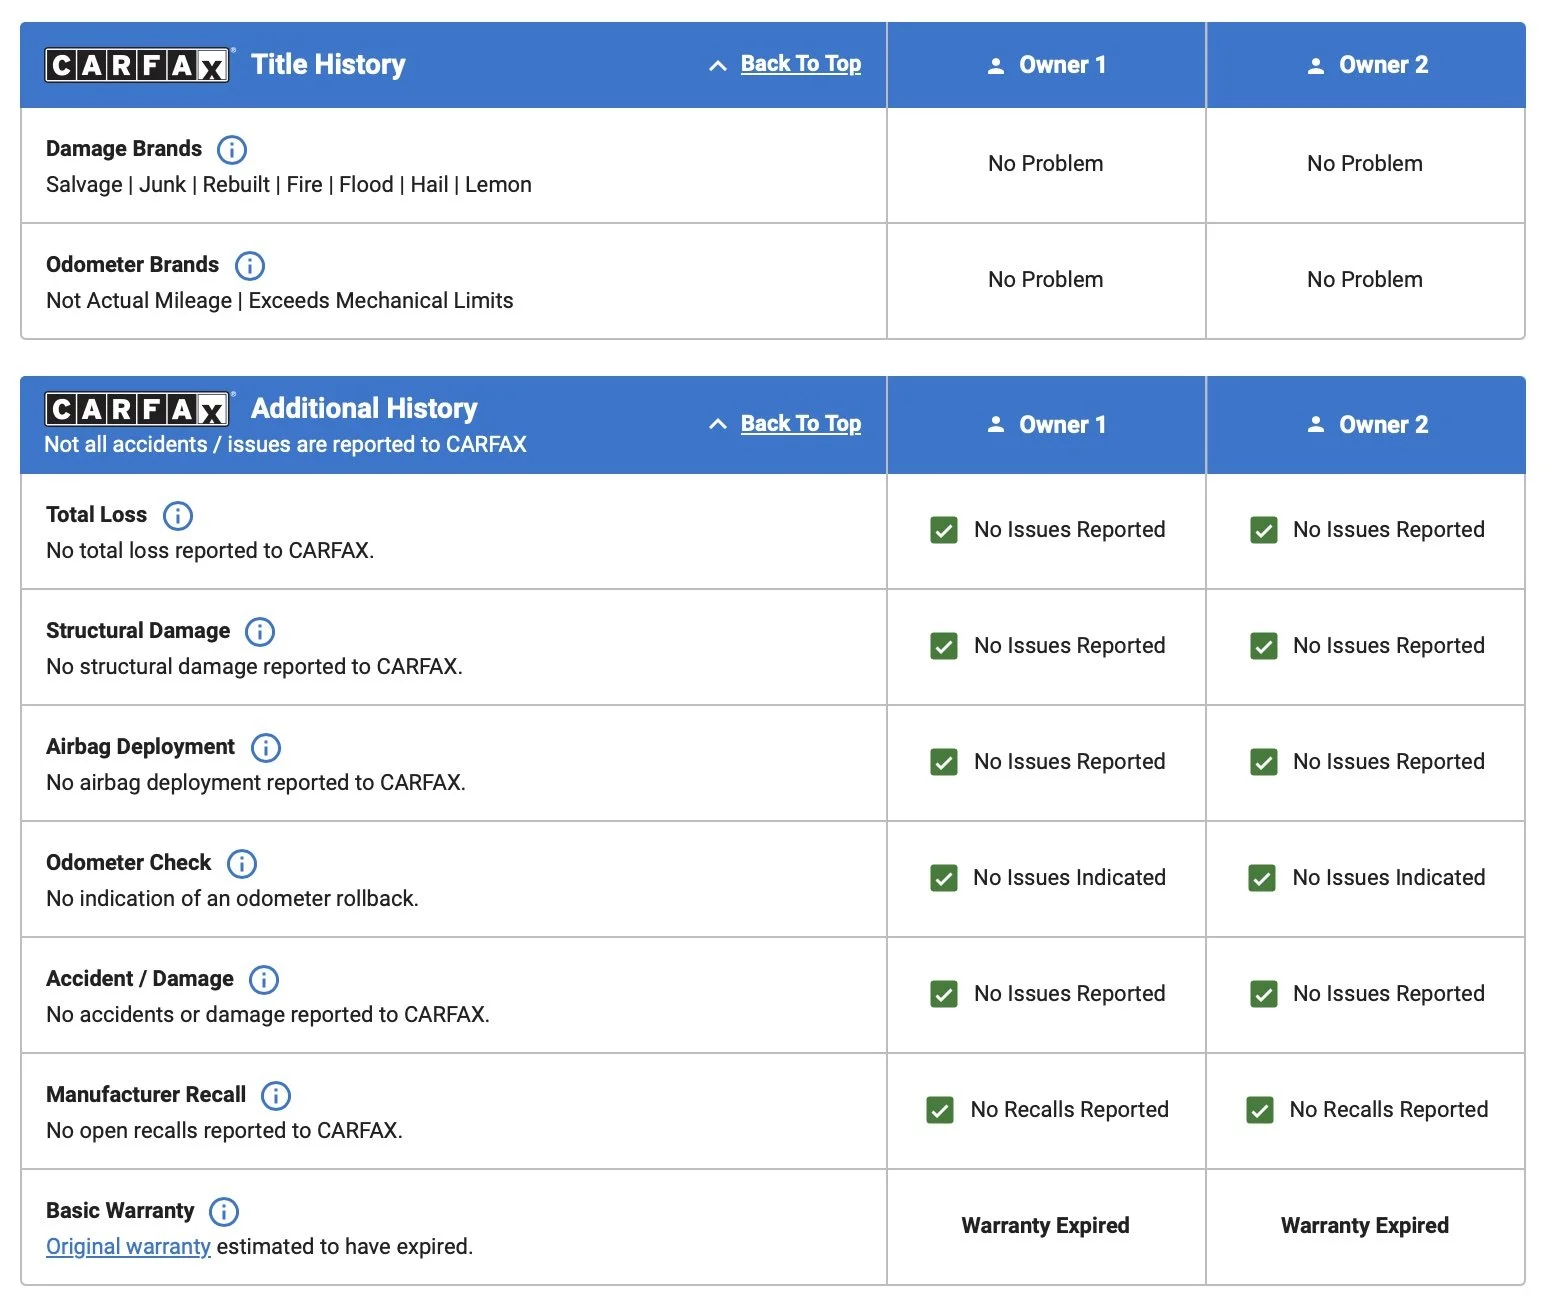Click Structural Damage checkmark under Owner 1
The height and width of the screenshot is (1298, 1556).
click(x=944, y=646)
